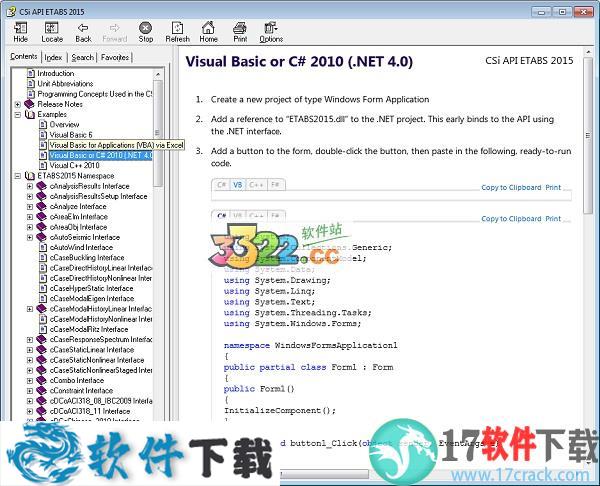Expand the Release Notes node

[x=18, y=104]
